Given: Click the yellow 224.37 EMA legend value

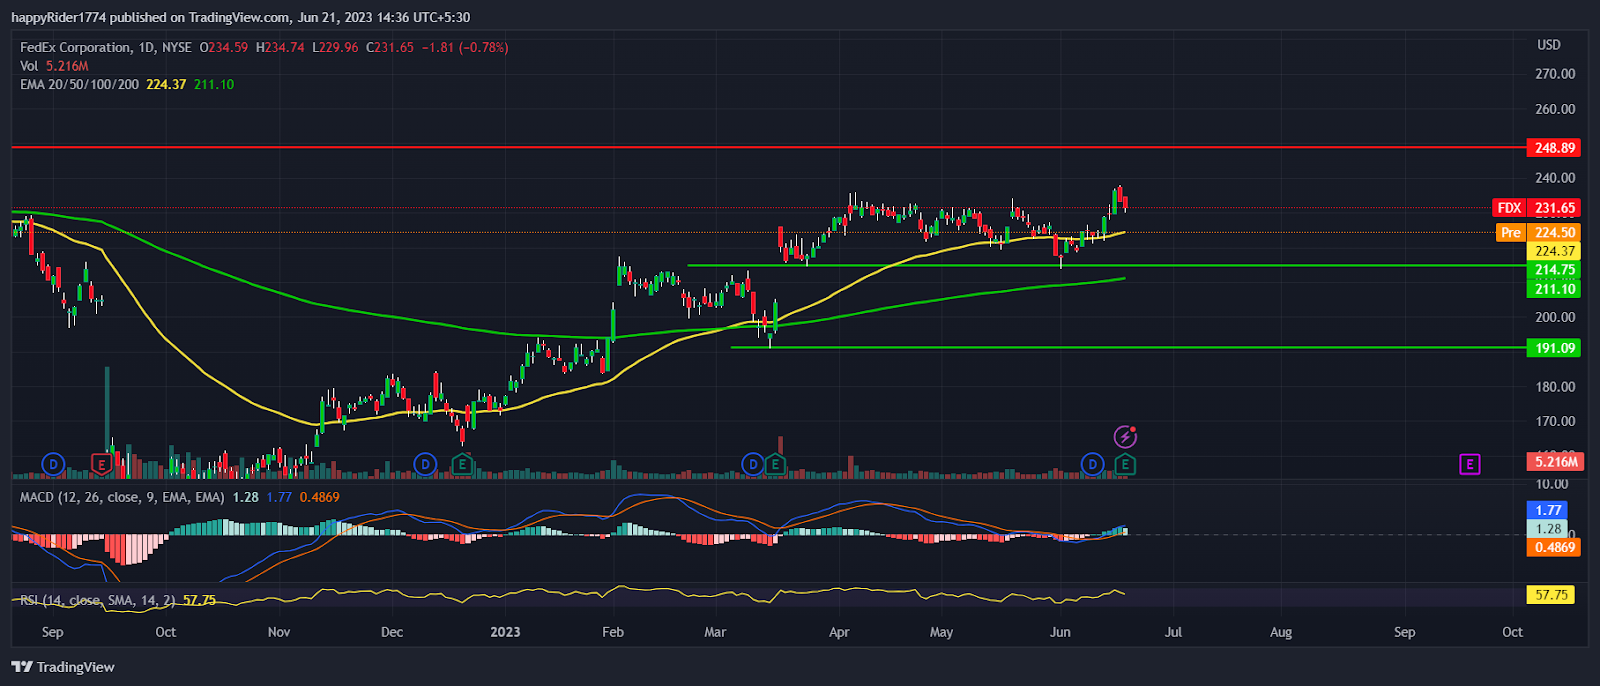Looking at the screenshot, I should click(x=166, y=85).
